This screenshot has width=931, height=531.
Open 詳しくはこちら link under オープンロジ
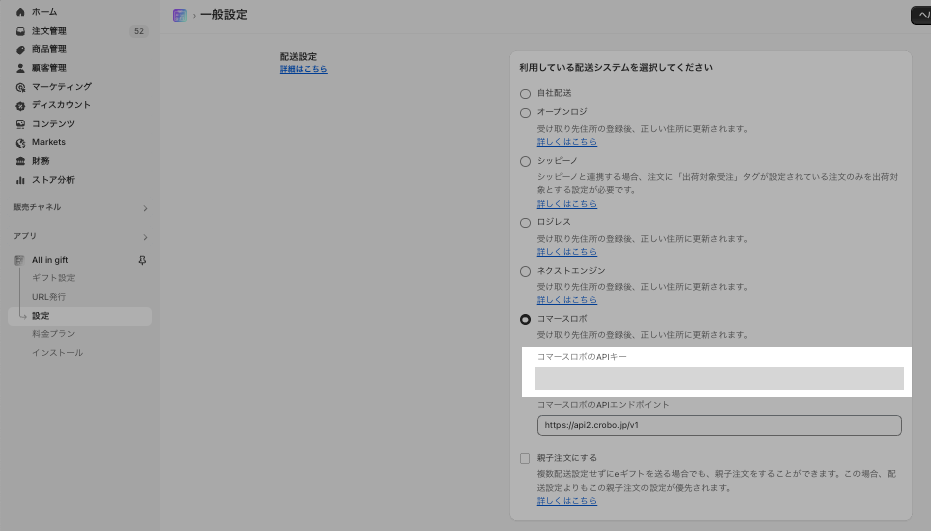(567, 142)
